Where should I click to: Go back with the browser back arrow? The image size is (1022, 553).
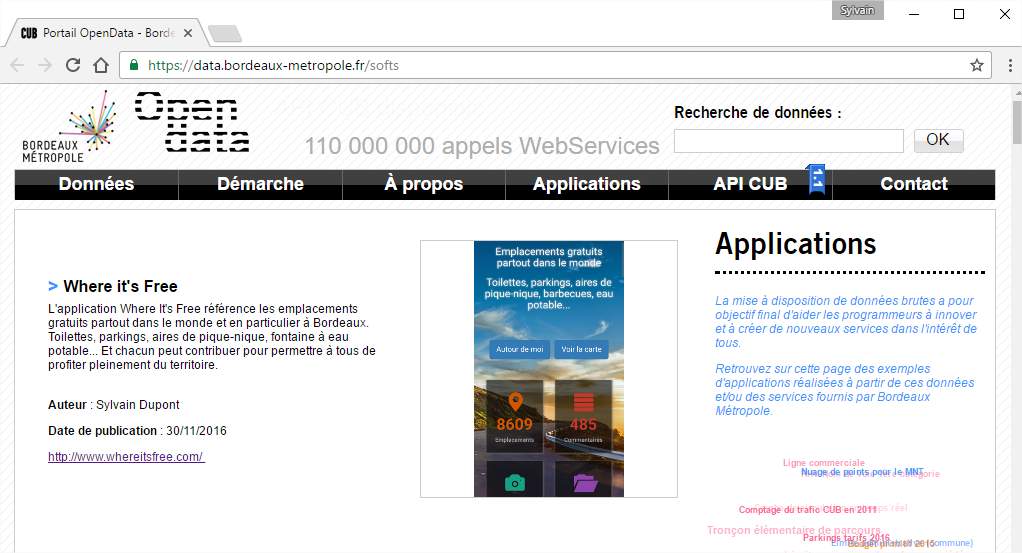[x=18, y=65]
